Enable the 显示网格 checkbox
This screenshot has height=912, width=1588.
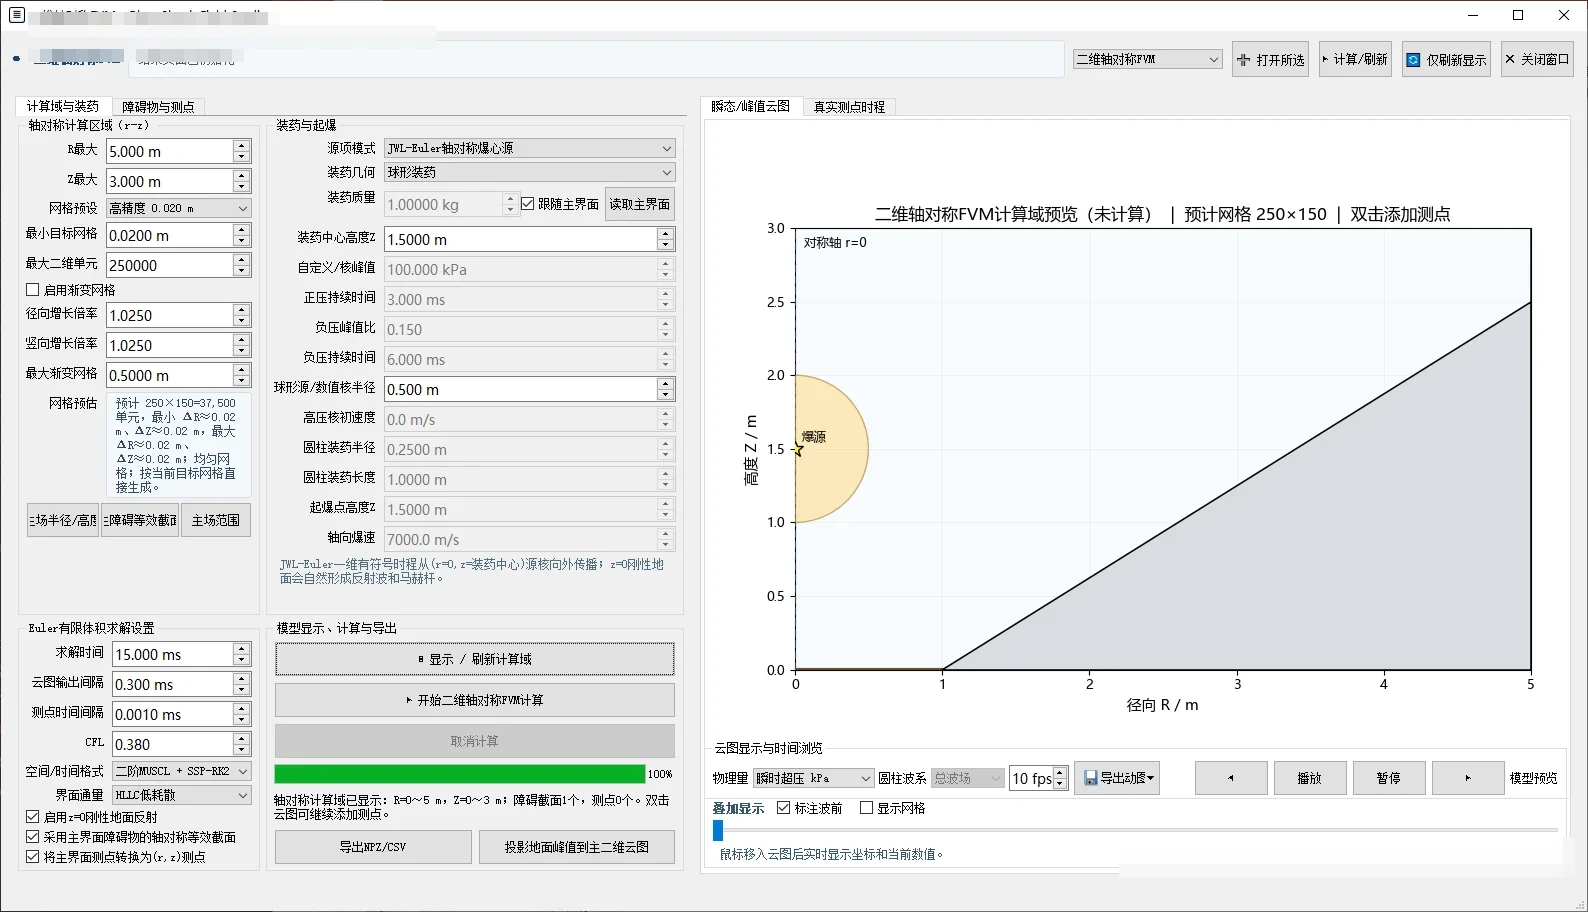tap(867, 808)
